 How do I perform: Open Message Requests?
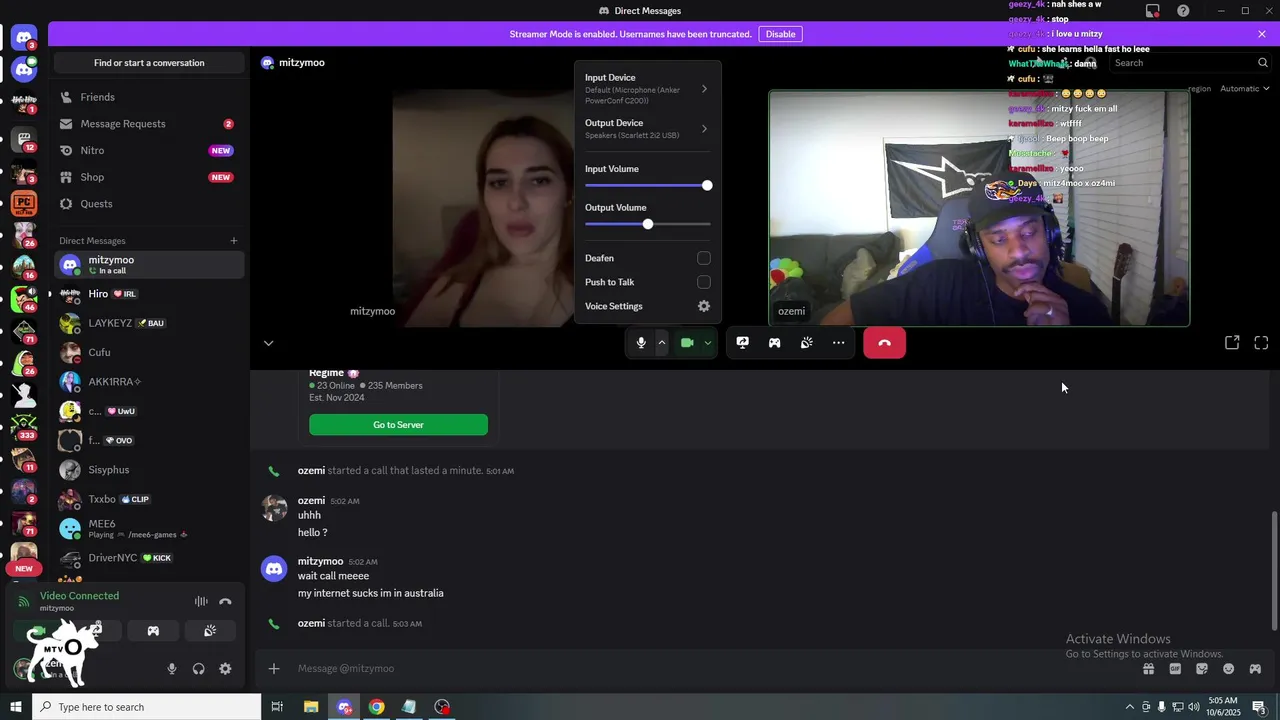point(149,124)
